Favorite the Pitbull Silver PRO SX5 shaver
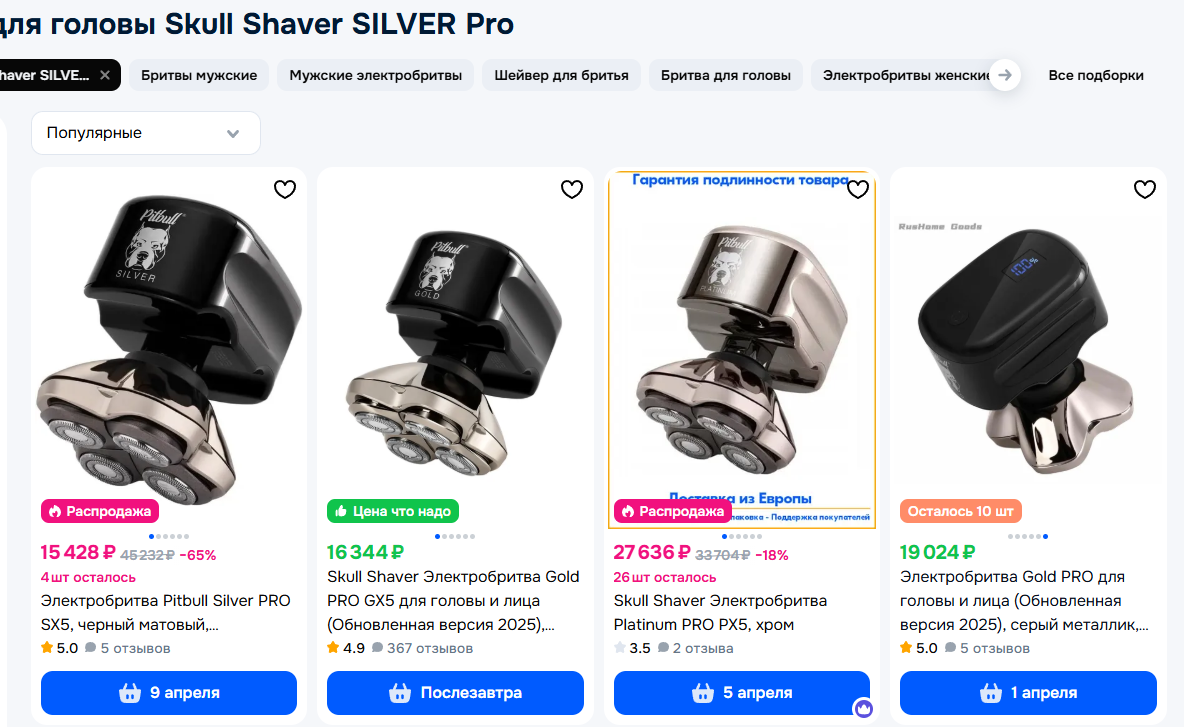The height and width of the screenshot is (727, 1184). 285,189
